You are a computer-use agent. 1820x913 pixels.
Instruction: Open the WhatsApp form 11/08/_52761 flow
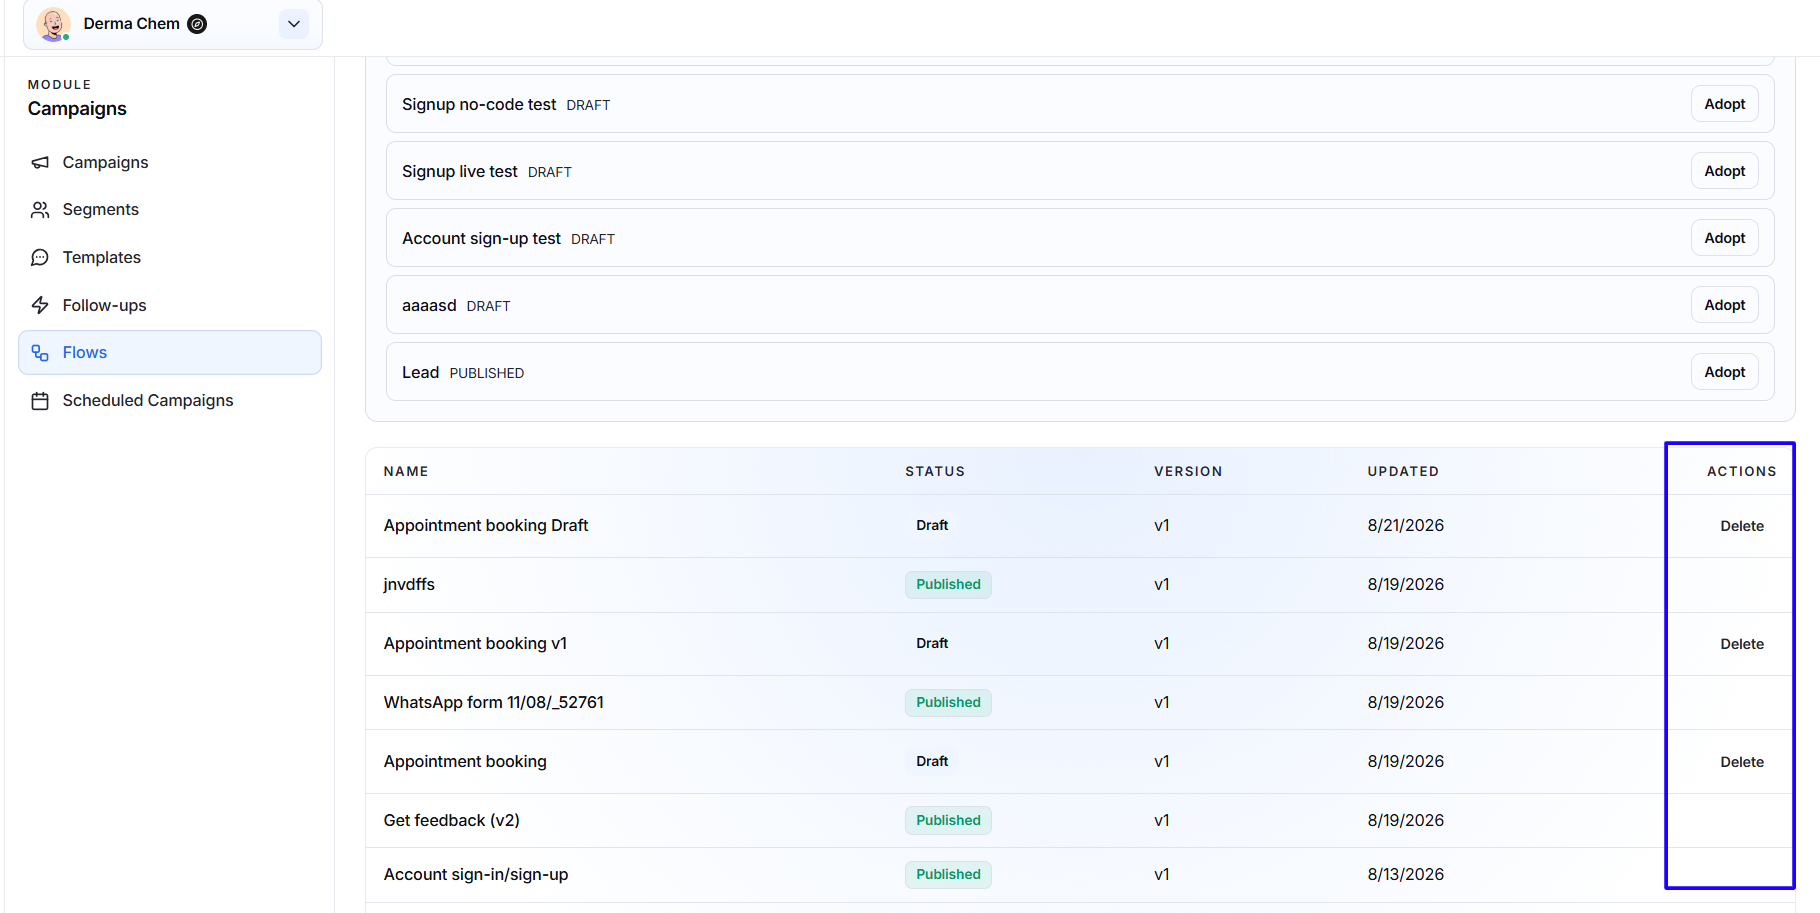(x=1080, y=703)
